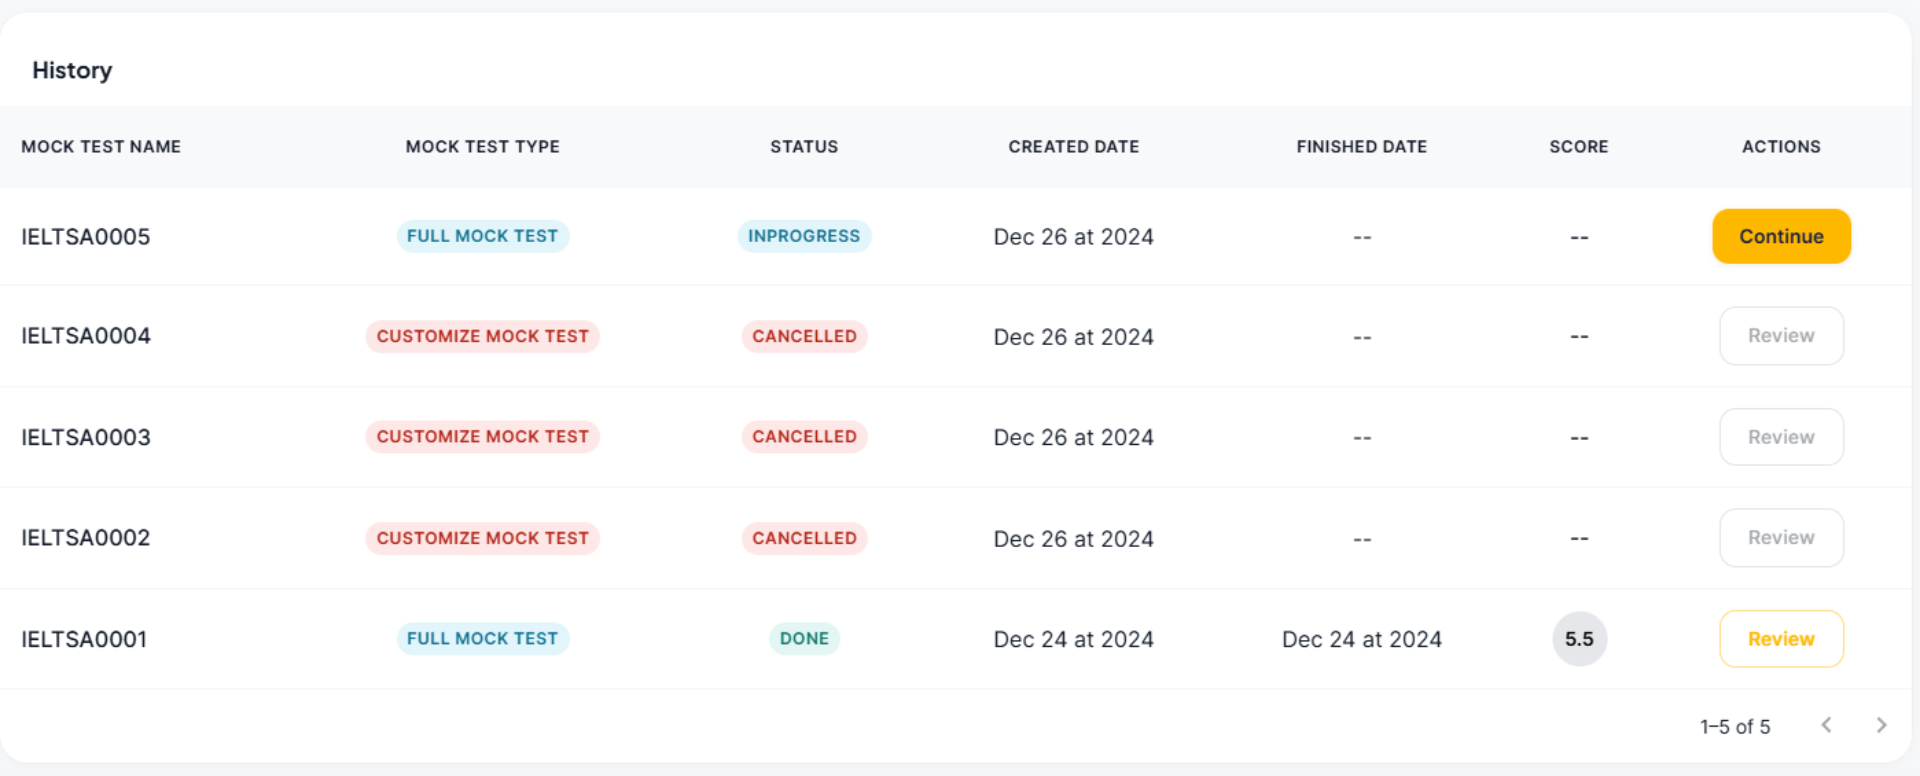
Task: Click the IELTSA0001 test name
Action: tap(84, 639)
